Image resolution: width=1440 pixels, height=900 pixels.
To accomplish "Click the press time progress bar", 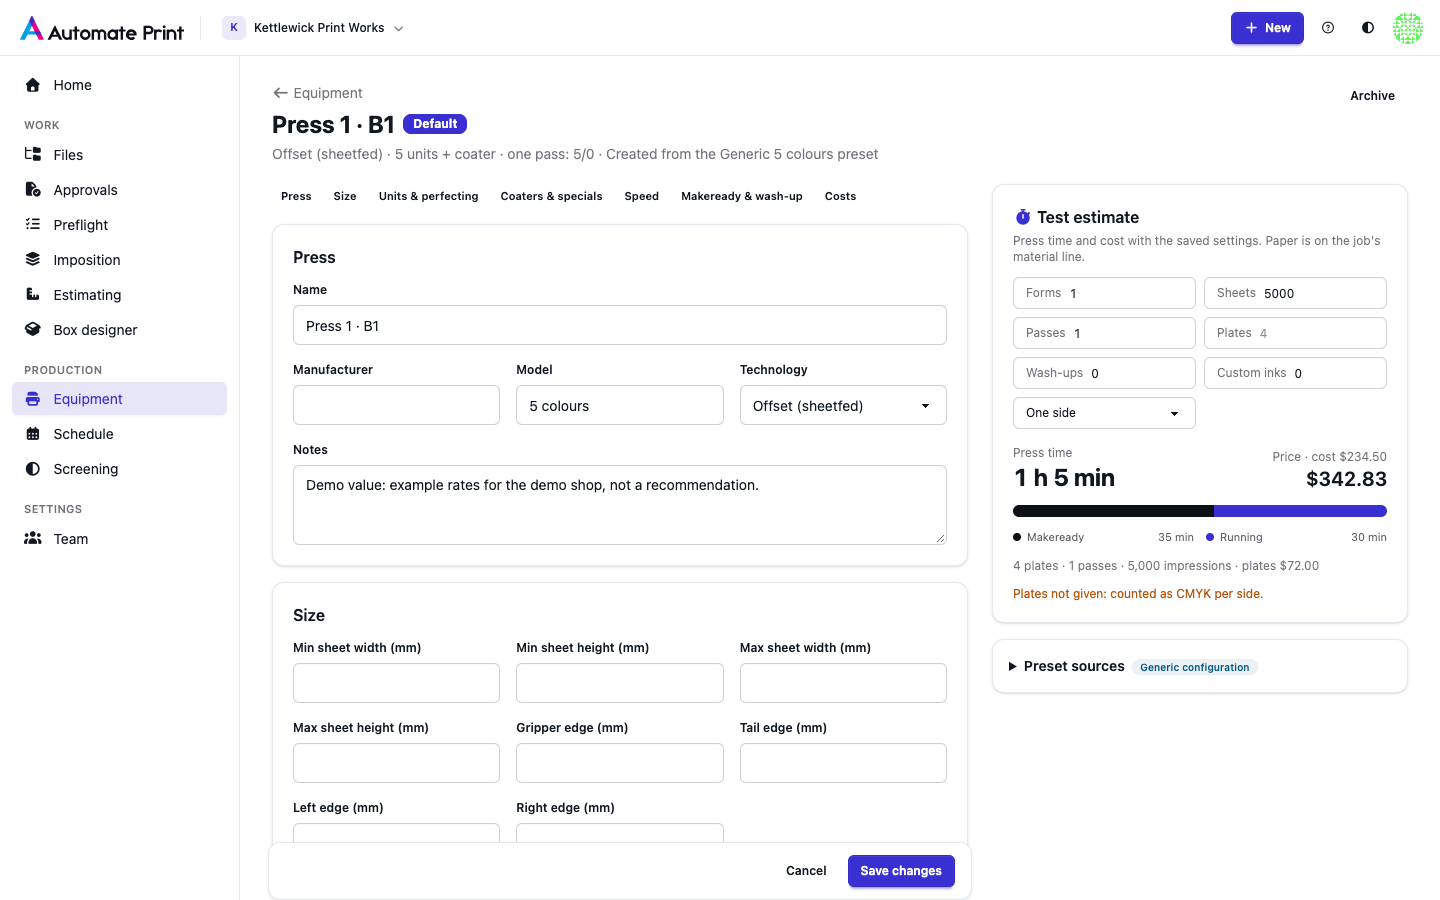I will (1200, 511).
